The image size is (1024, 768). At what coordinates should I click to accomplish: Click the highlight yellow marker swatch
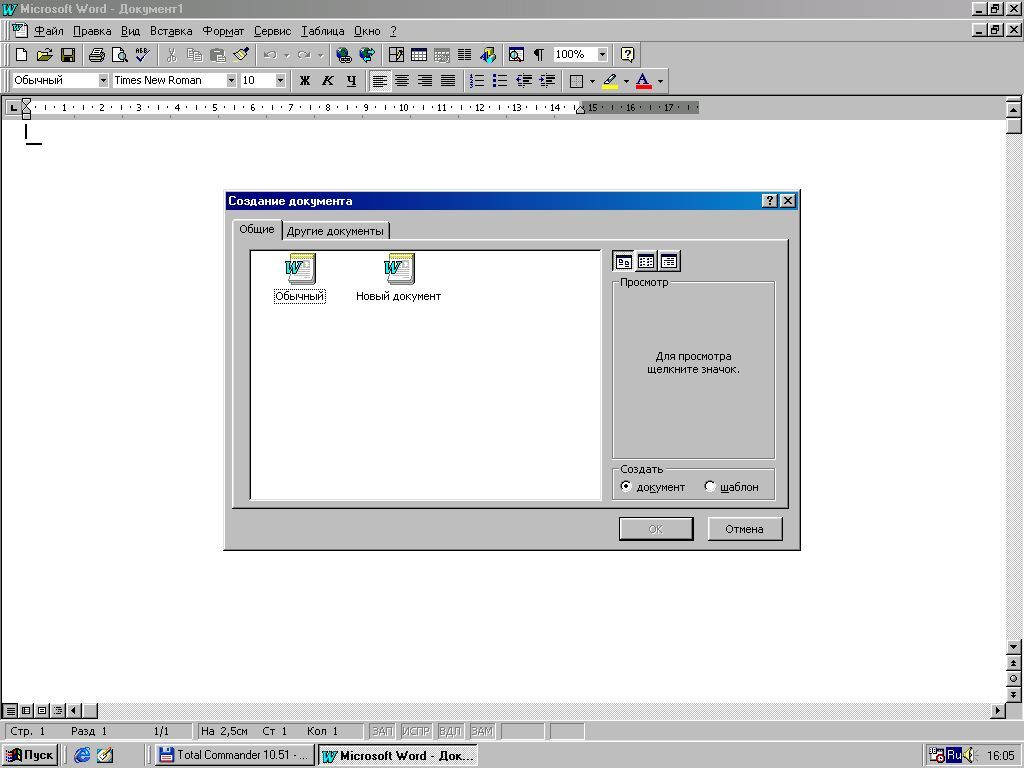610,81
